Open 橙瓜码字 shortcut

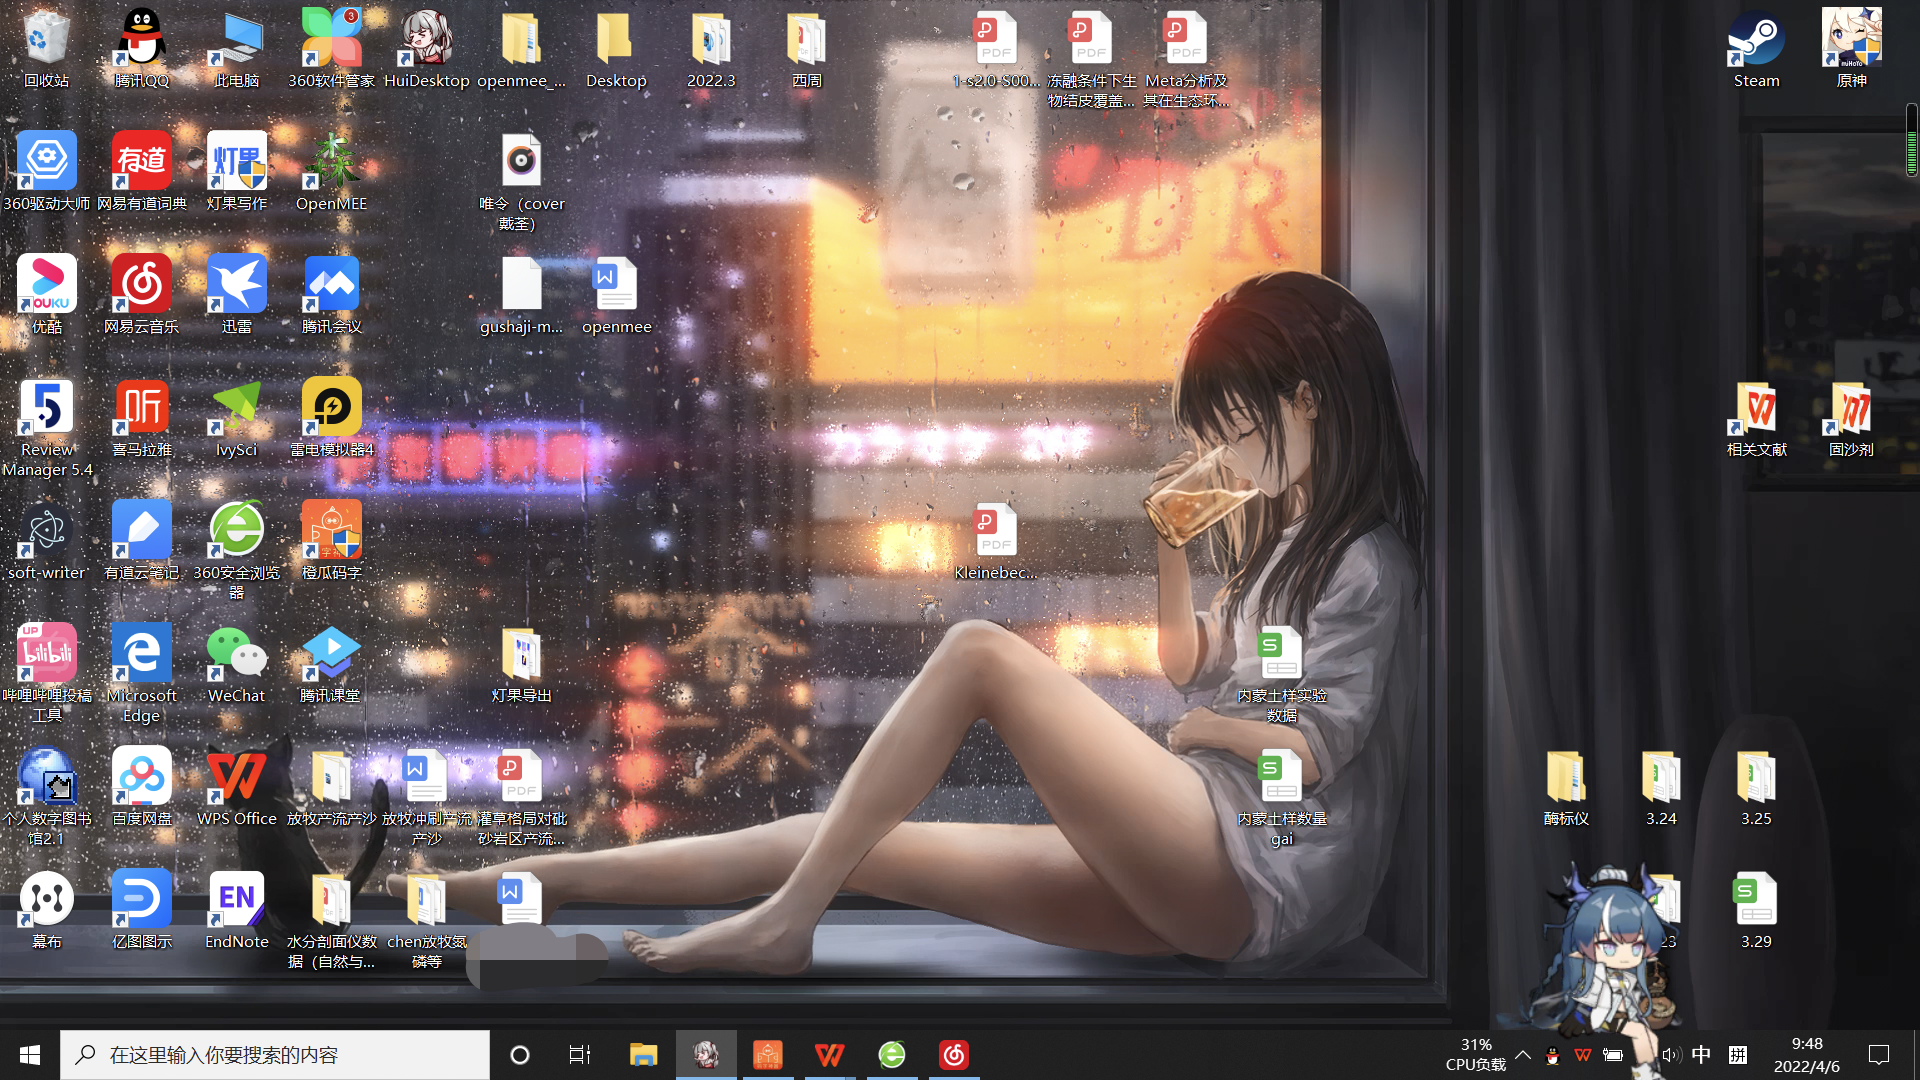(x=331, y=541)
